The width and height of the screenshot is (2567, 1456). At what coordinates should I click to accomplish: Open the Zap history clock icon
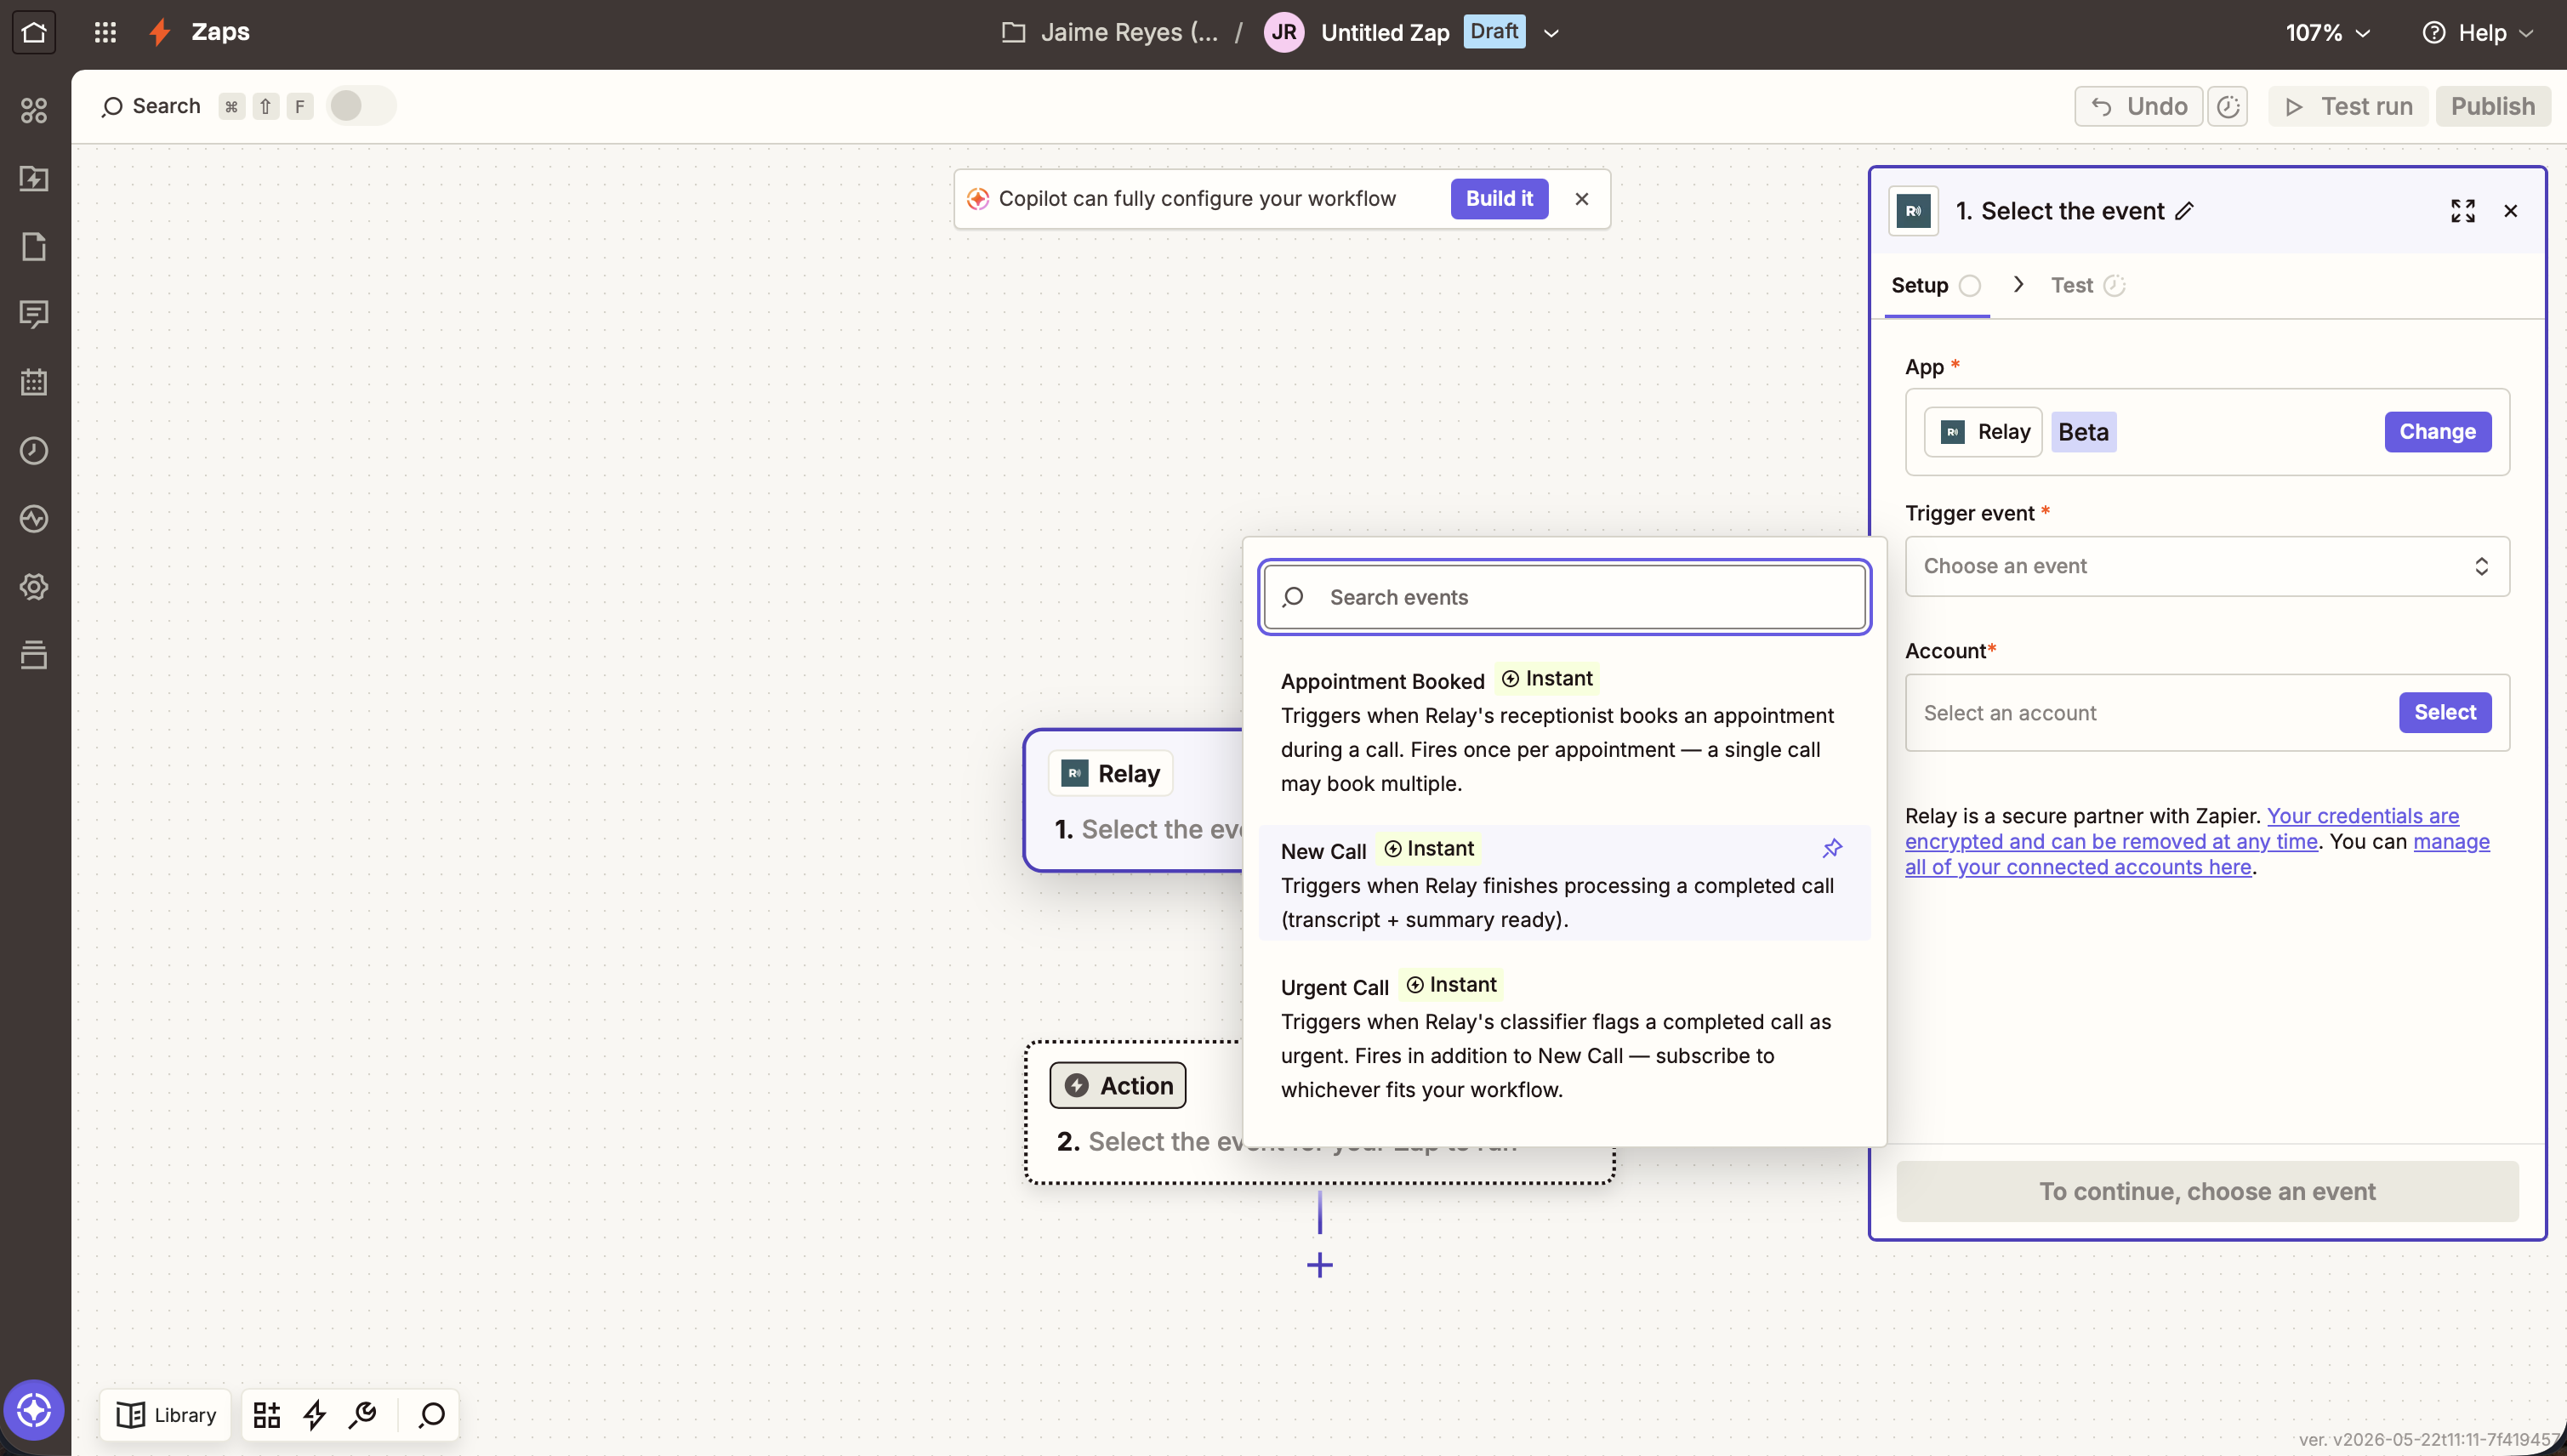click(34, 450)
